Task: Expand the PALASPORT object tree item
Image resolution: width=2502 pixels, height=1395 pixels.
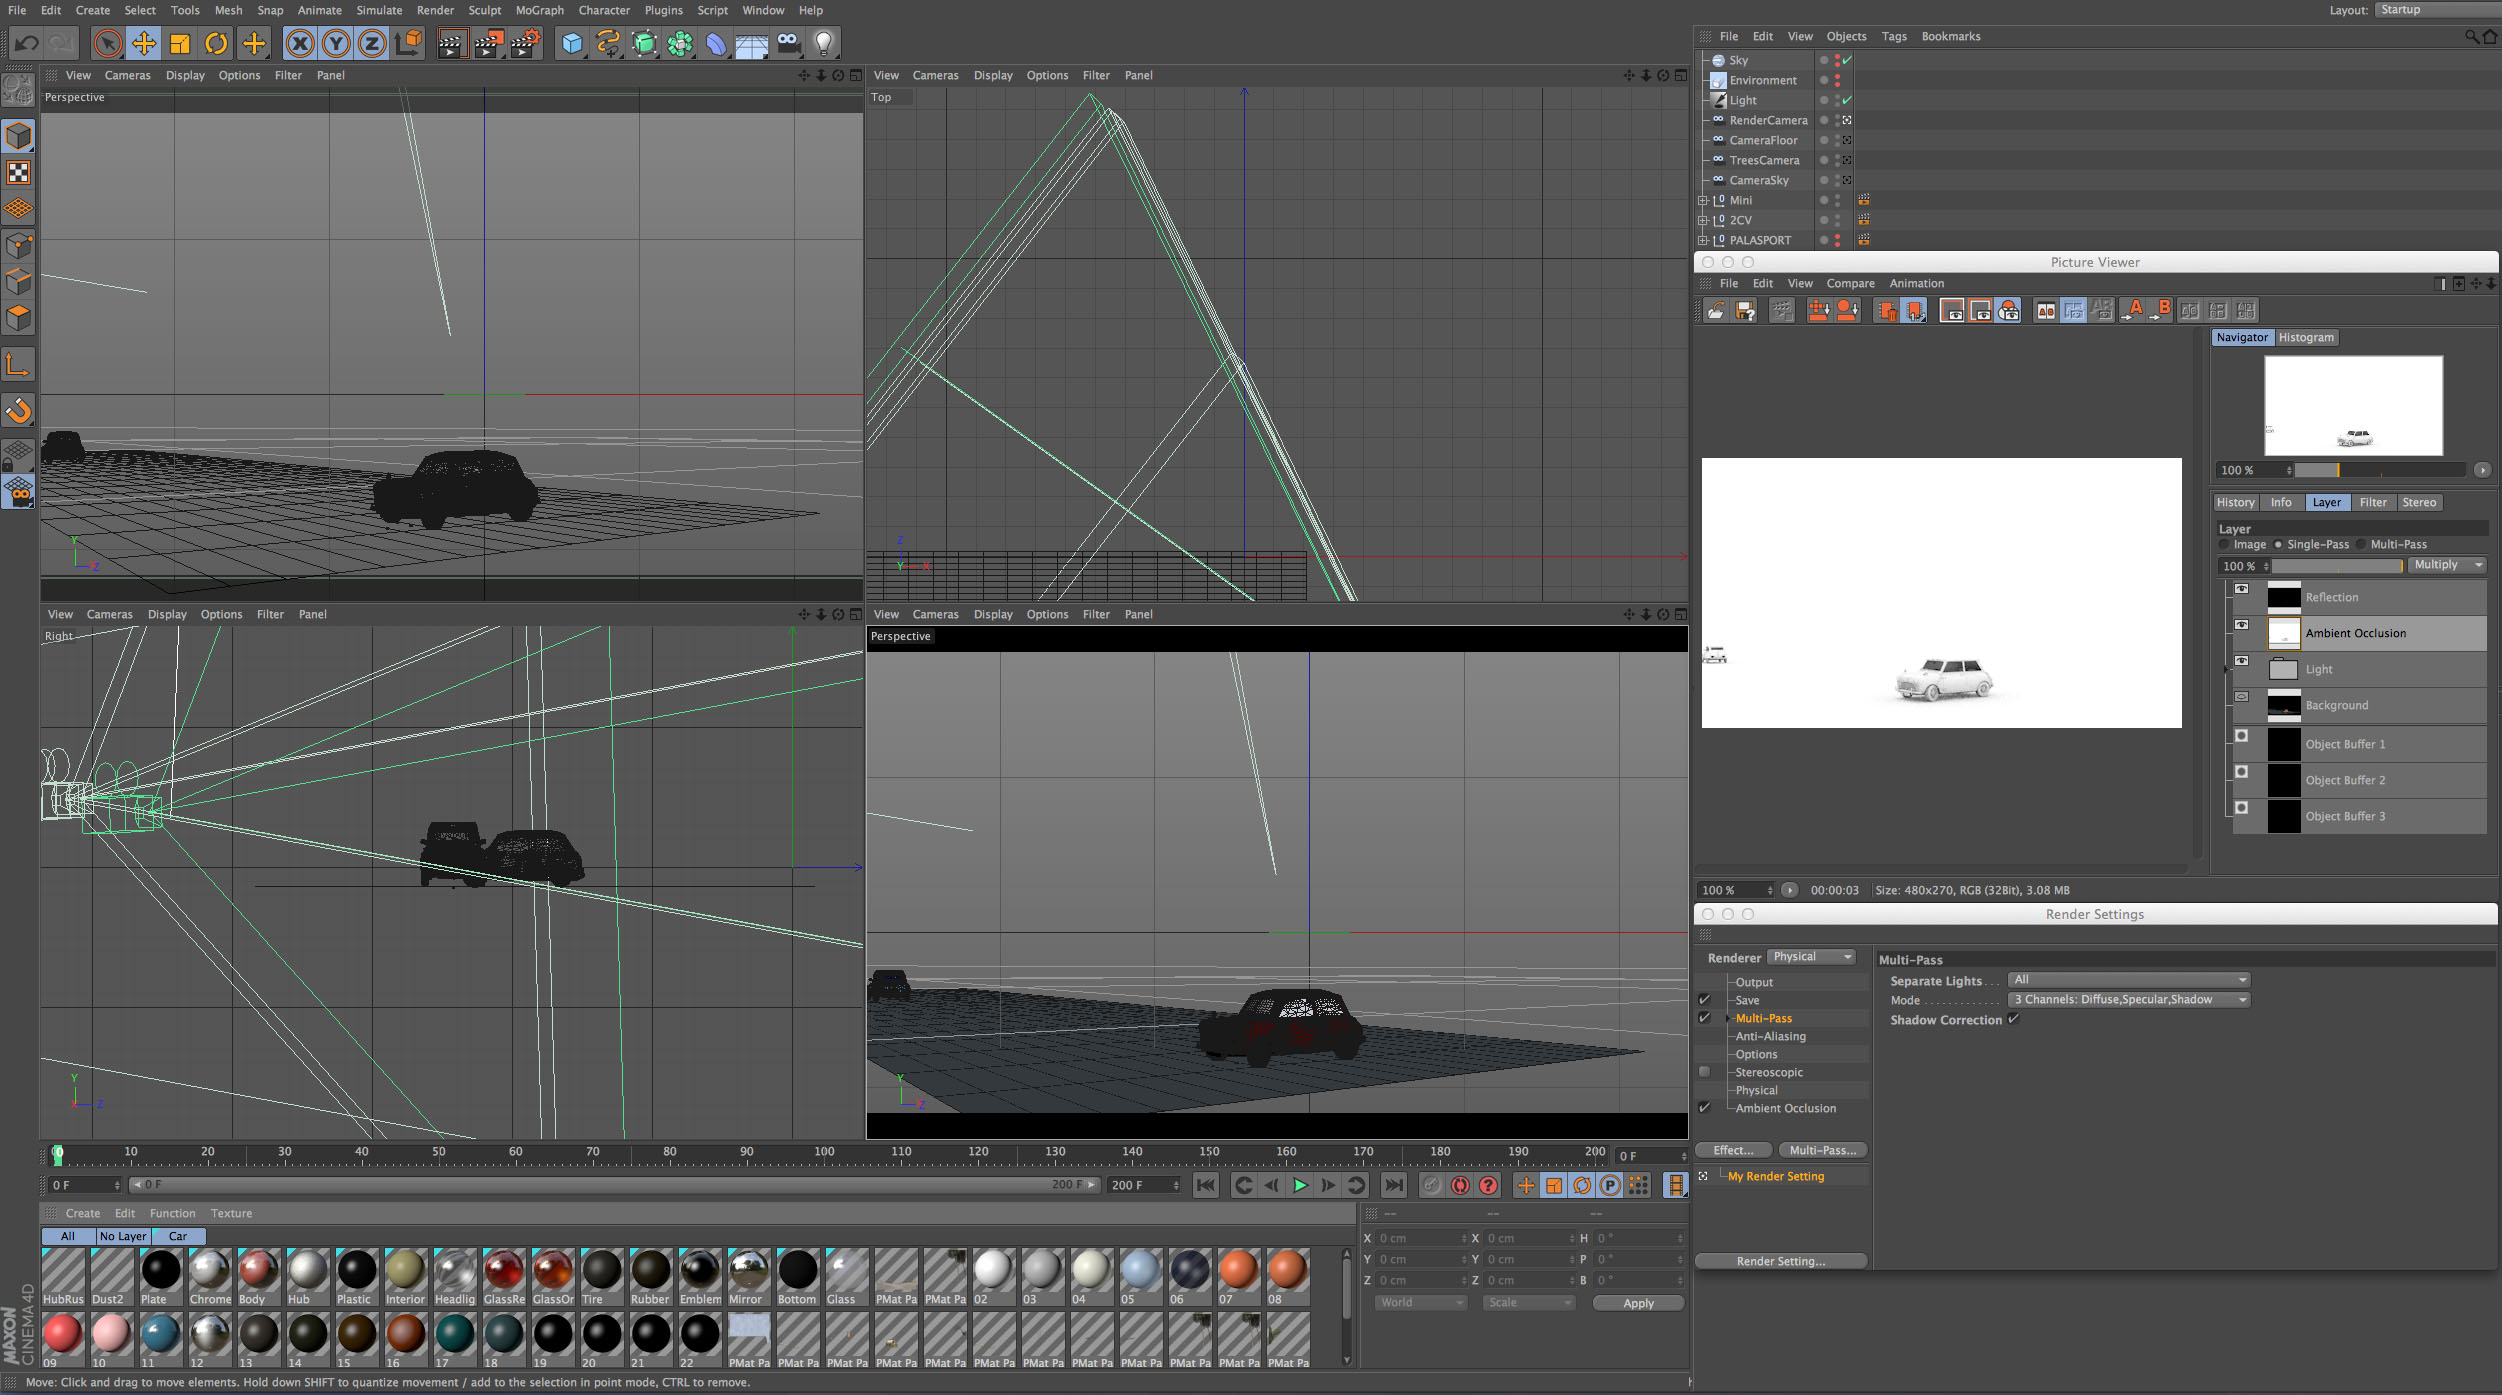Action: [x=1702, y=240]
